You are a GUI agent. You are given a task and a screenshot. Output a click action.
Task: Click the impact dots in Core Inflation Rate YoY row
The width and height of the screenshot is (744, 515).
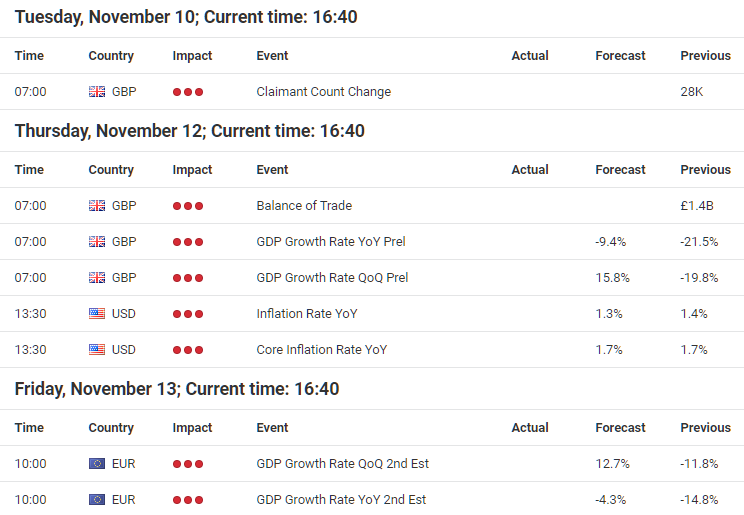tap(188, 350)
